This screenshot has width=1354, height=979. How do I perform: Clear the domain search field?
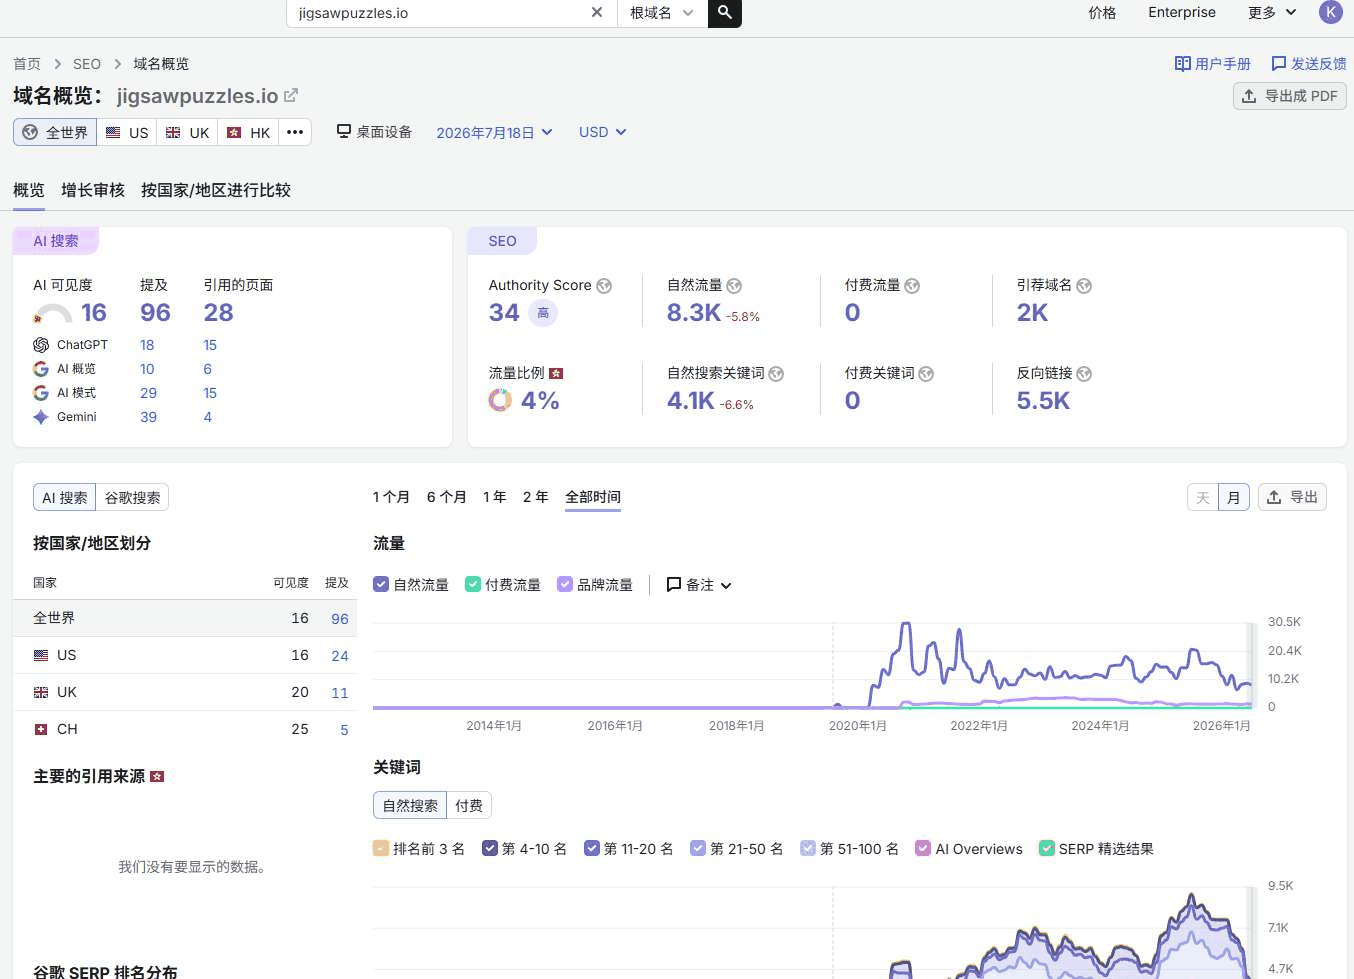[x=597, y=13]
